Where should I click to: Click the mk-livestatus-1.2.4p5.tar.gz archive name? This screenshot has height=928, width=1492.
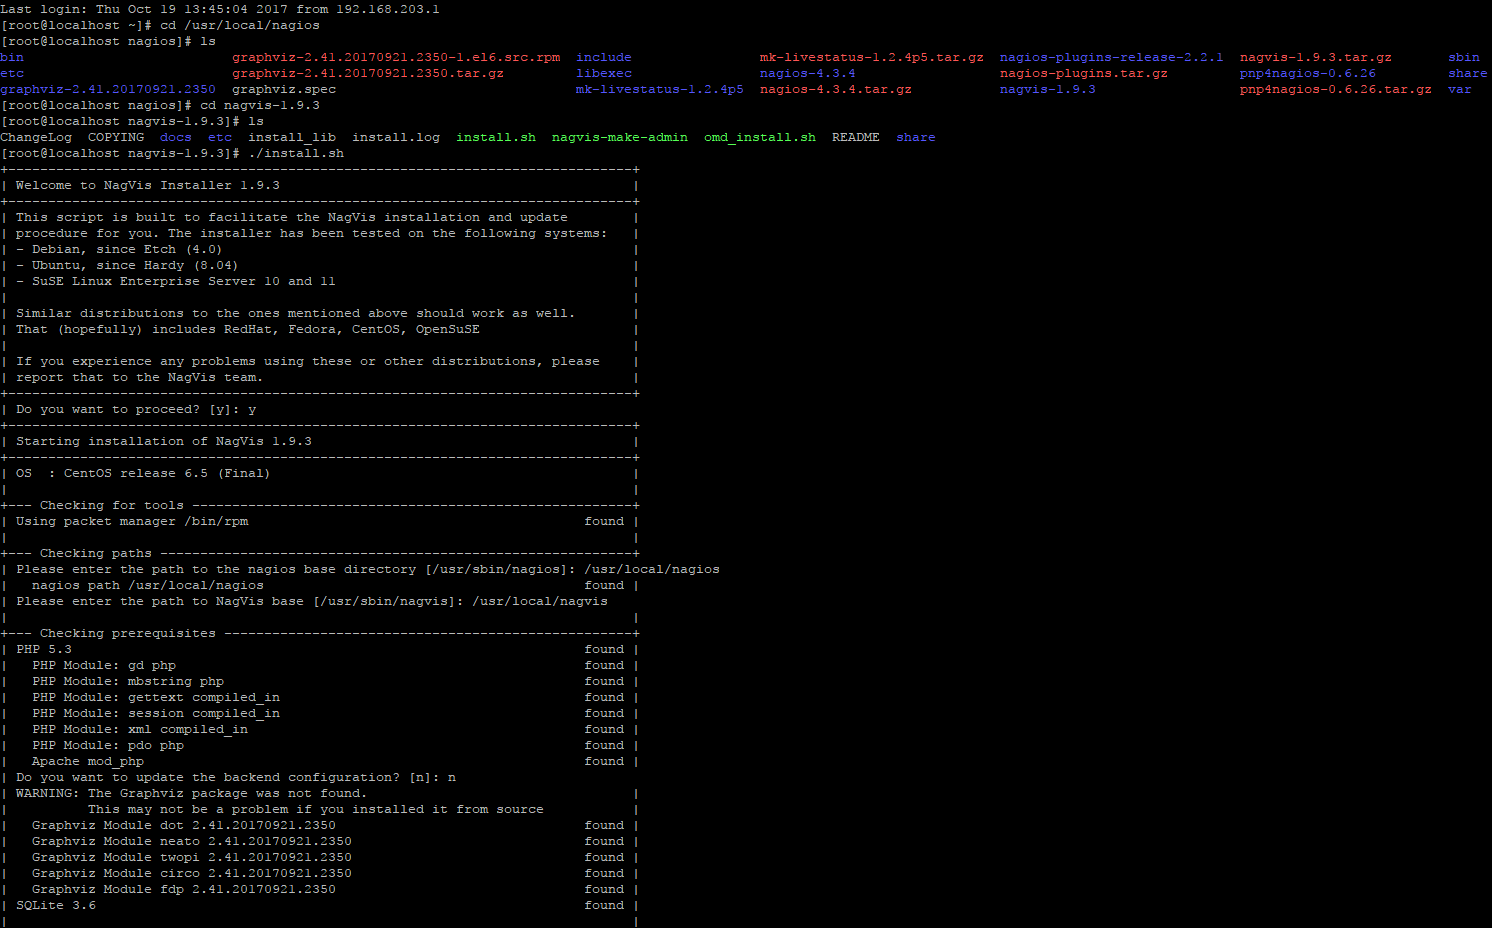tap(871, 57)
